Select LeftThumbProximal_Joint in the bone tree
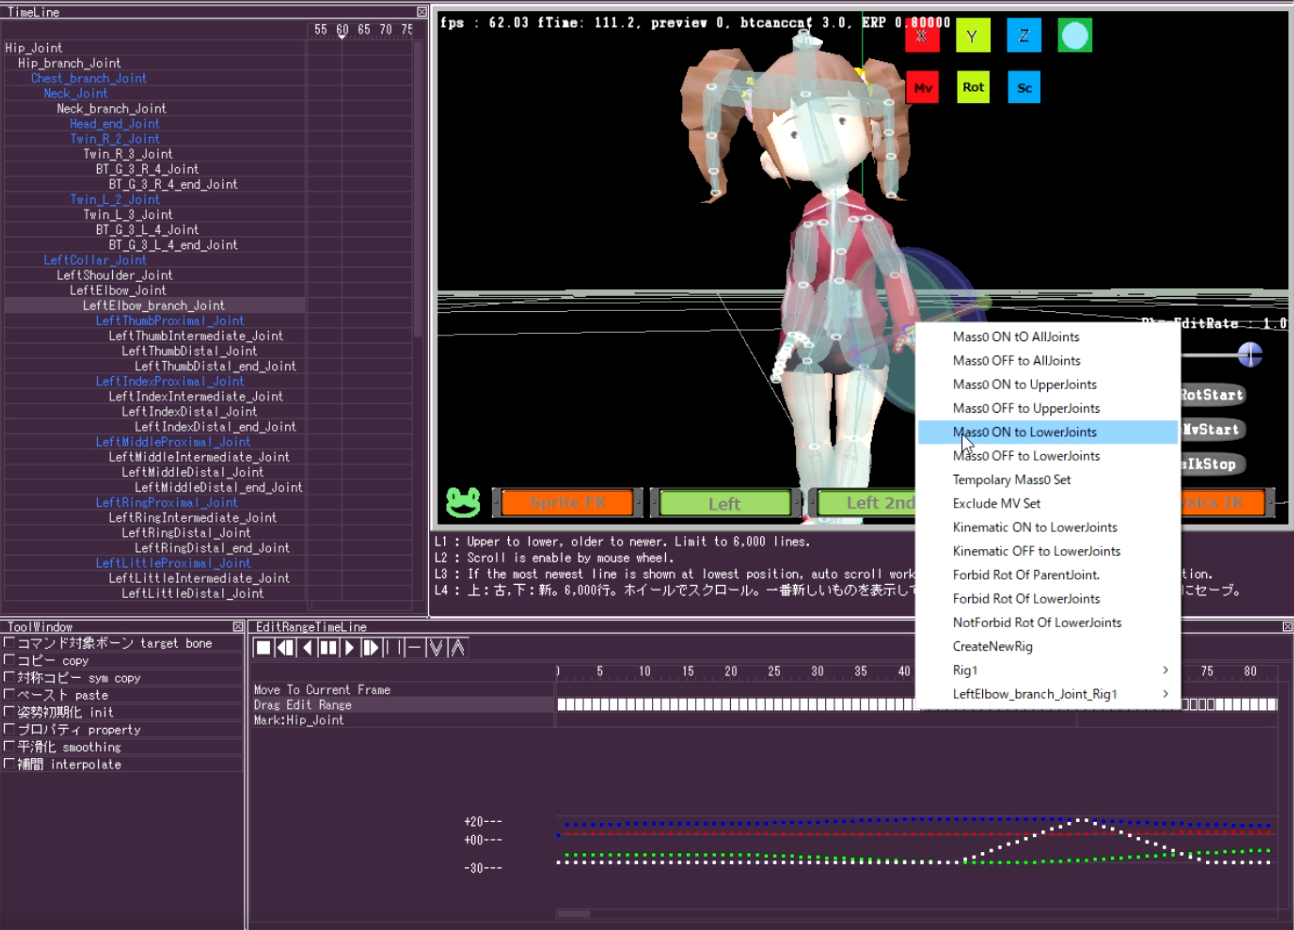The image size is (1294, 930). [x=169, y=321]
